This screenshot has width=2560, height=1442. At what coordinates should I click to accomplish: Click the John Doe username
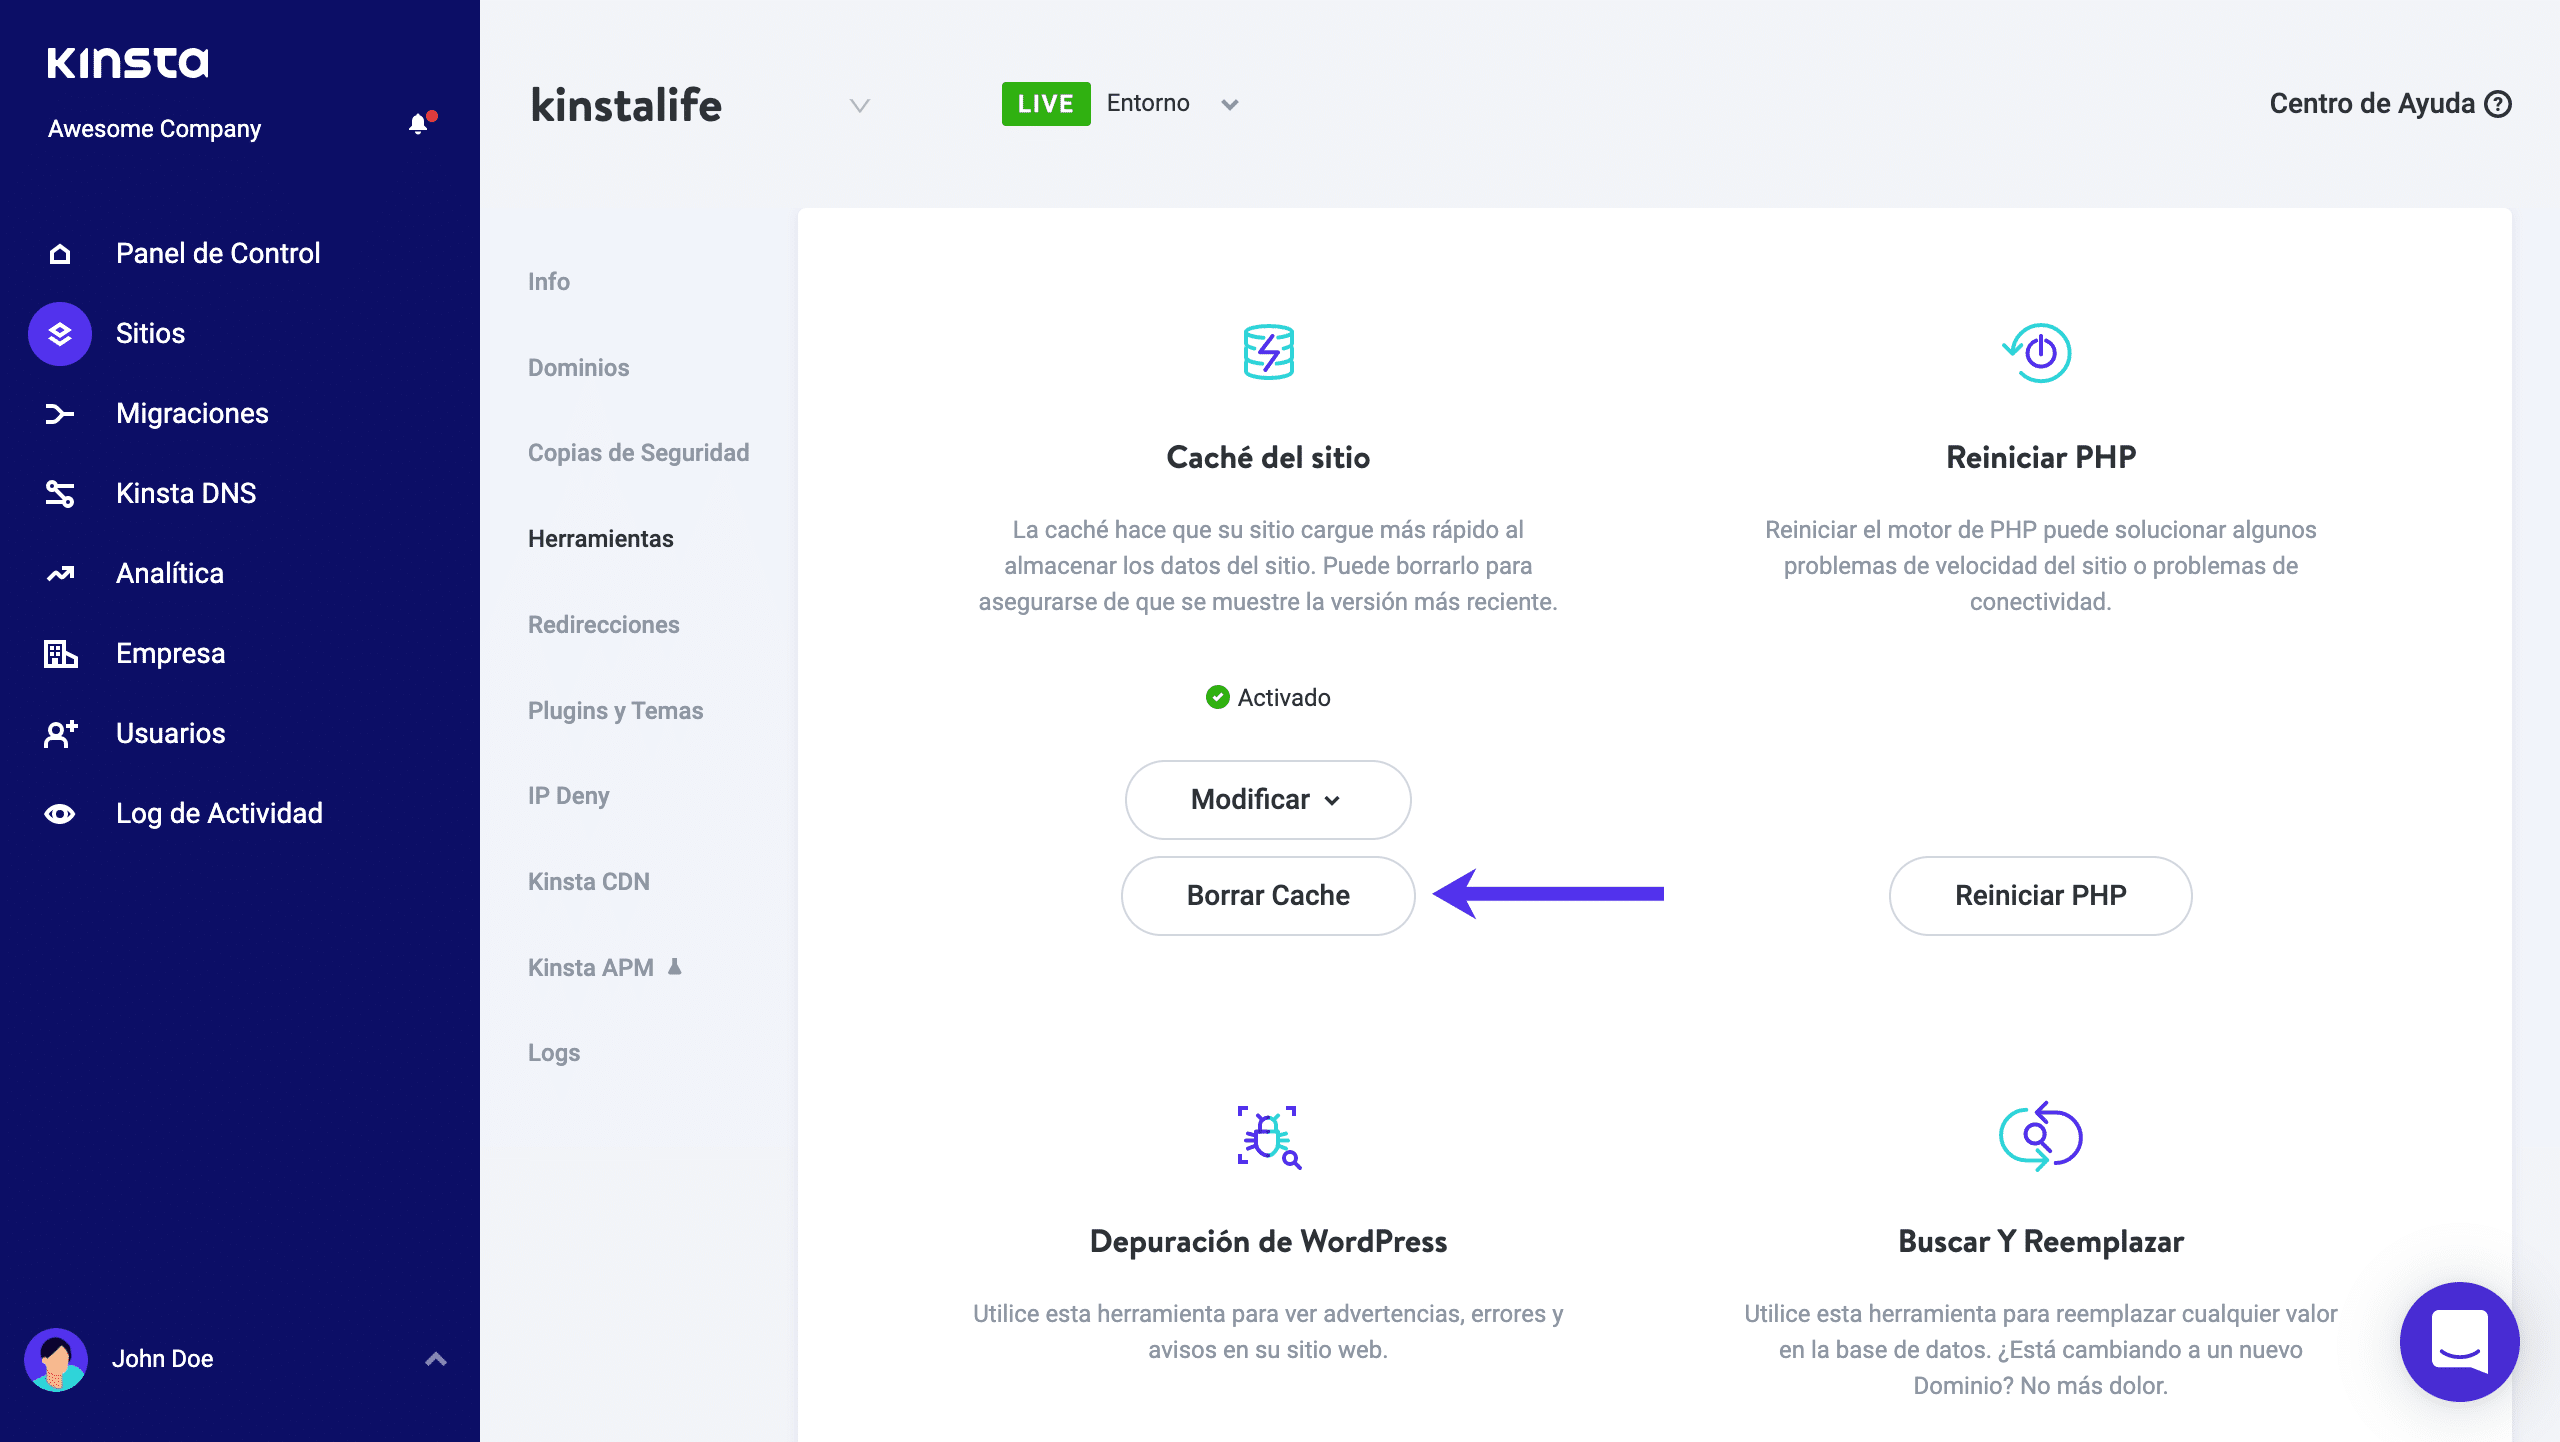(163, 1359)
